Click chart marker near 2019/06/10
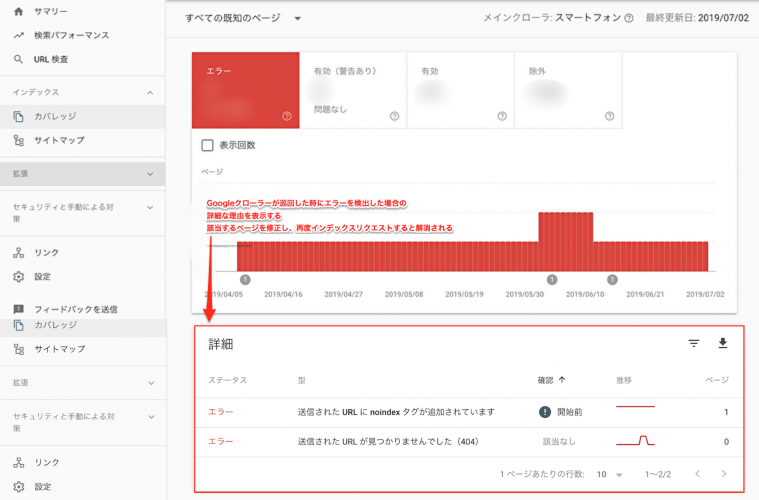This screenshot has height=500, width=759. [x=612, y=279]
